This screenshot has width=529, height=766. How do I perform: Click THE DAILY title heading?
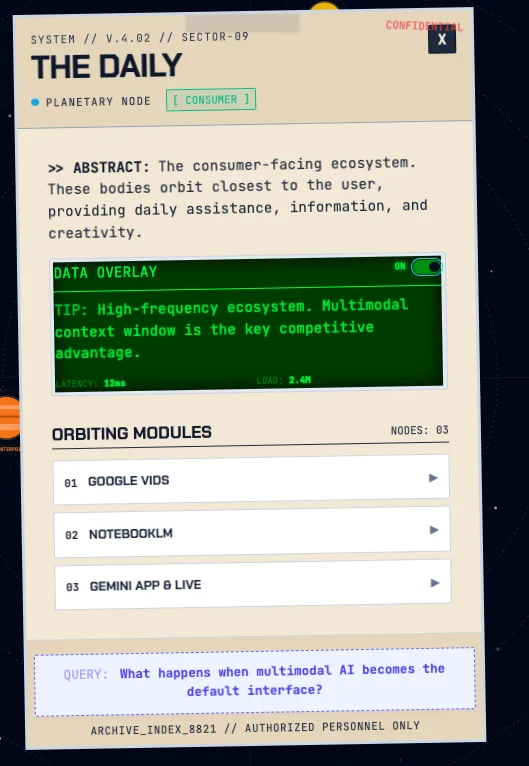point(106,66)
